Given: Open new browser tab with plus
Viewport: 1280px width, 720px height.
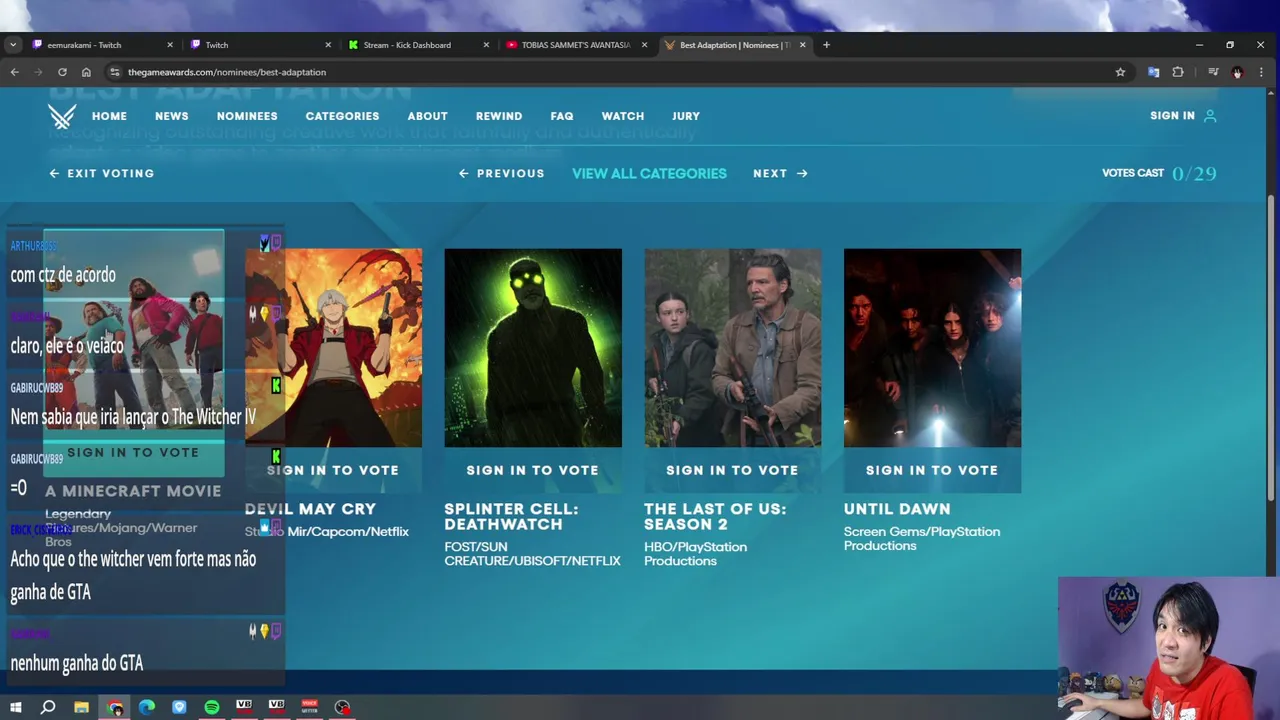Looking at the screenshot, I should pos(826,45).
